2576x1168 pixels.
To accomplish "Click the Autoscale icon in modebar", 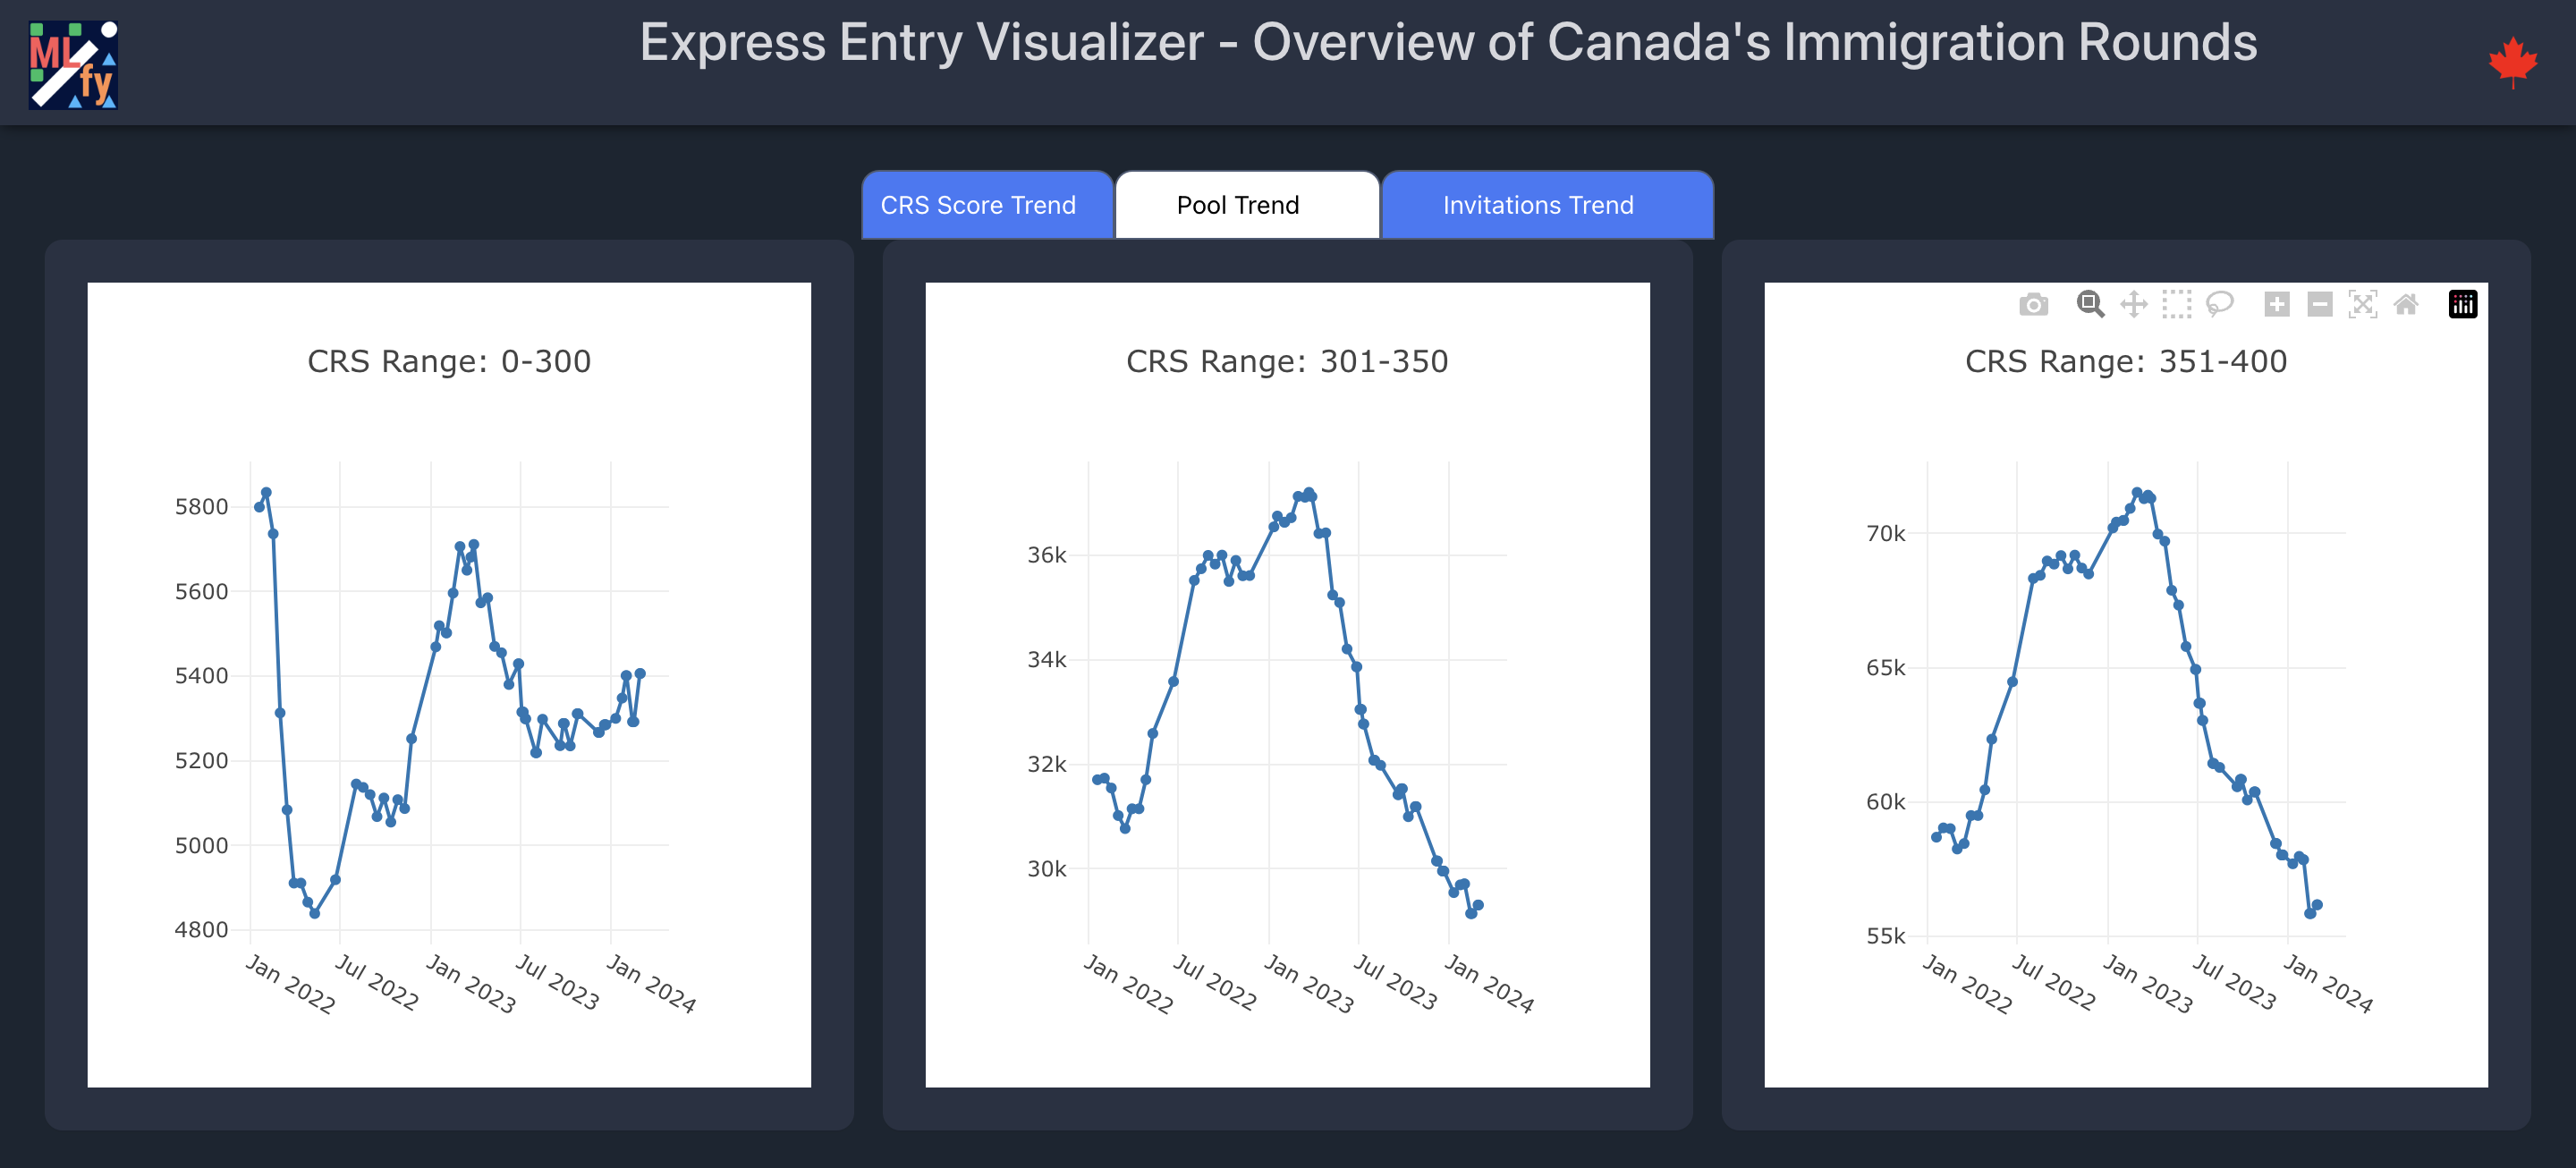I will click(x=2362, y=304).
